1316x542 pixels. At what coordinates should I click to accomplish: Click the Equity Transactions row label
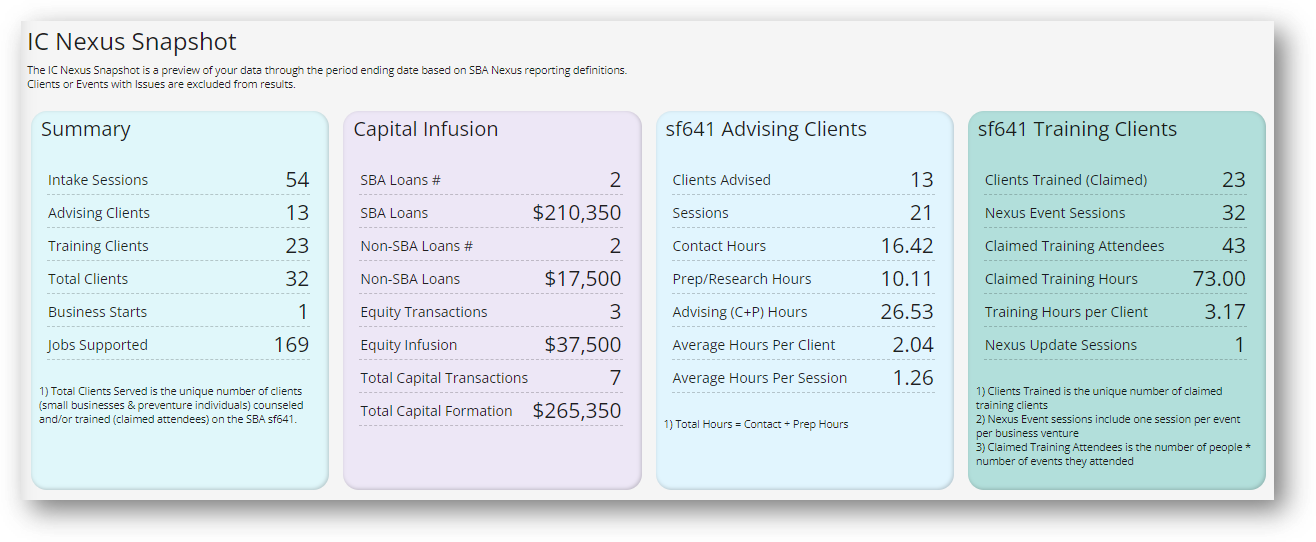[x=424, y=312]
